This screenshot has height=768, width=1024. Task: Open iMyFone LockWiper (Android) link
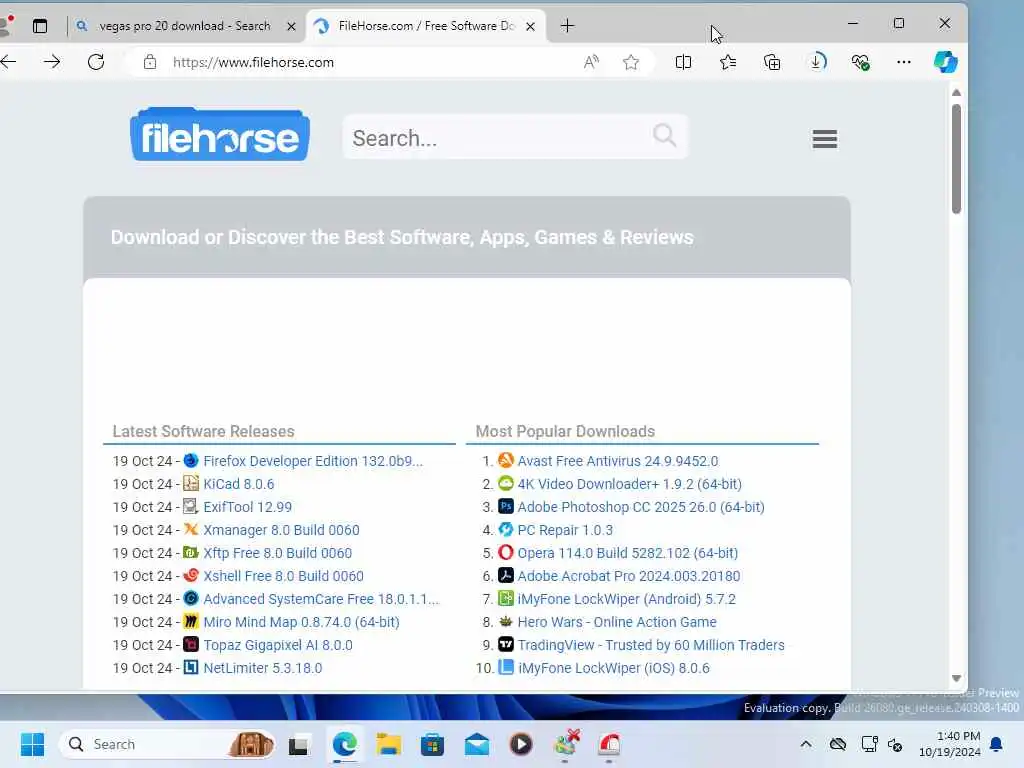tap(626, 599)
